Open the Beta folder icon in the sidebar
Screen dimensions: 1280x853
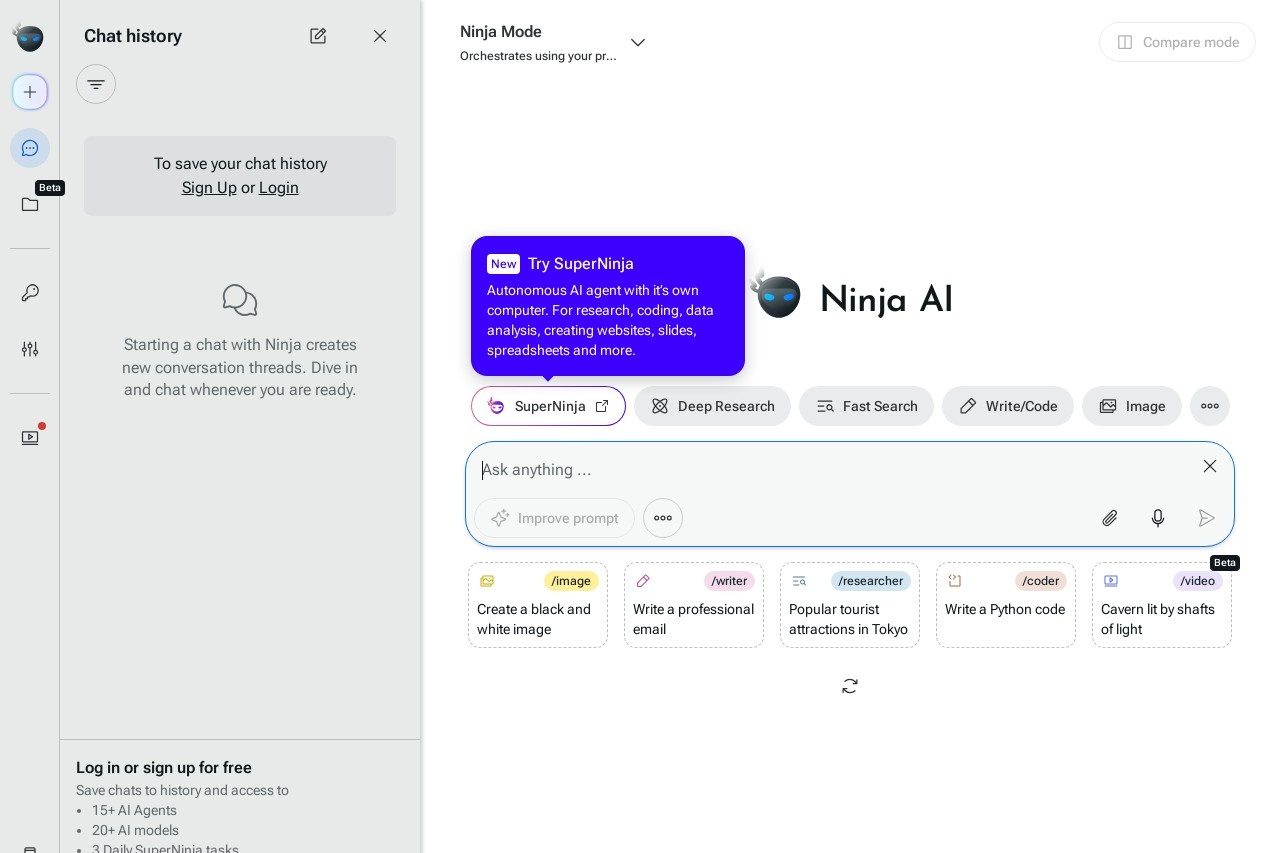pos(30,204)
